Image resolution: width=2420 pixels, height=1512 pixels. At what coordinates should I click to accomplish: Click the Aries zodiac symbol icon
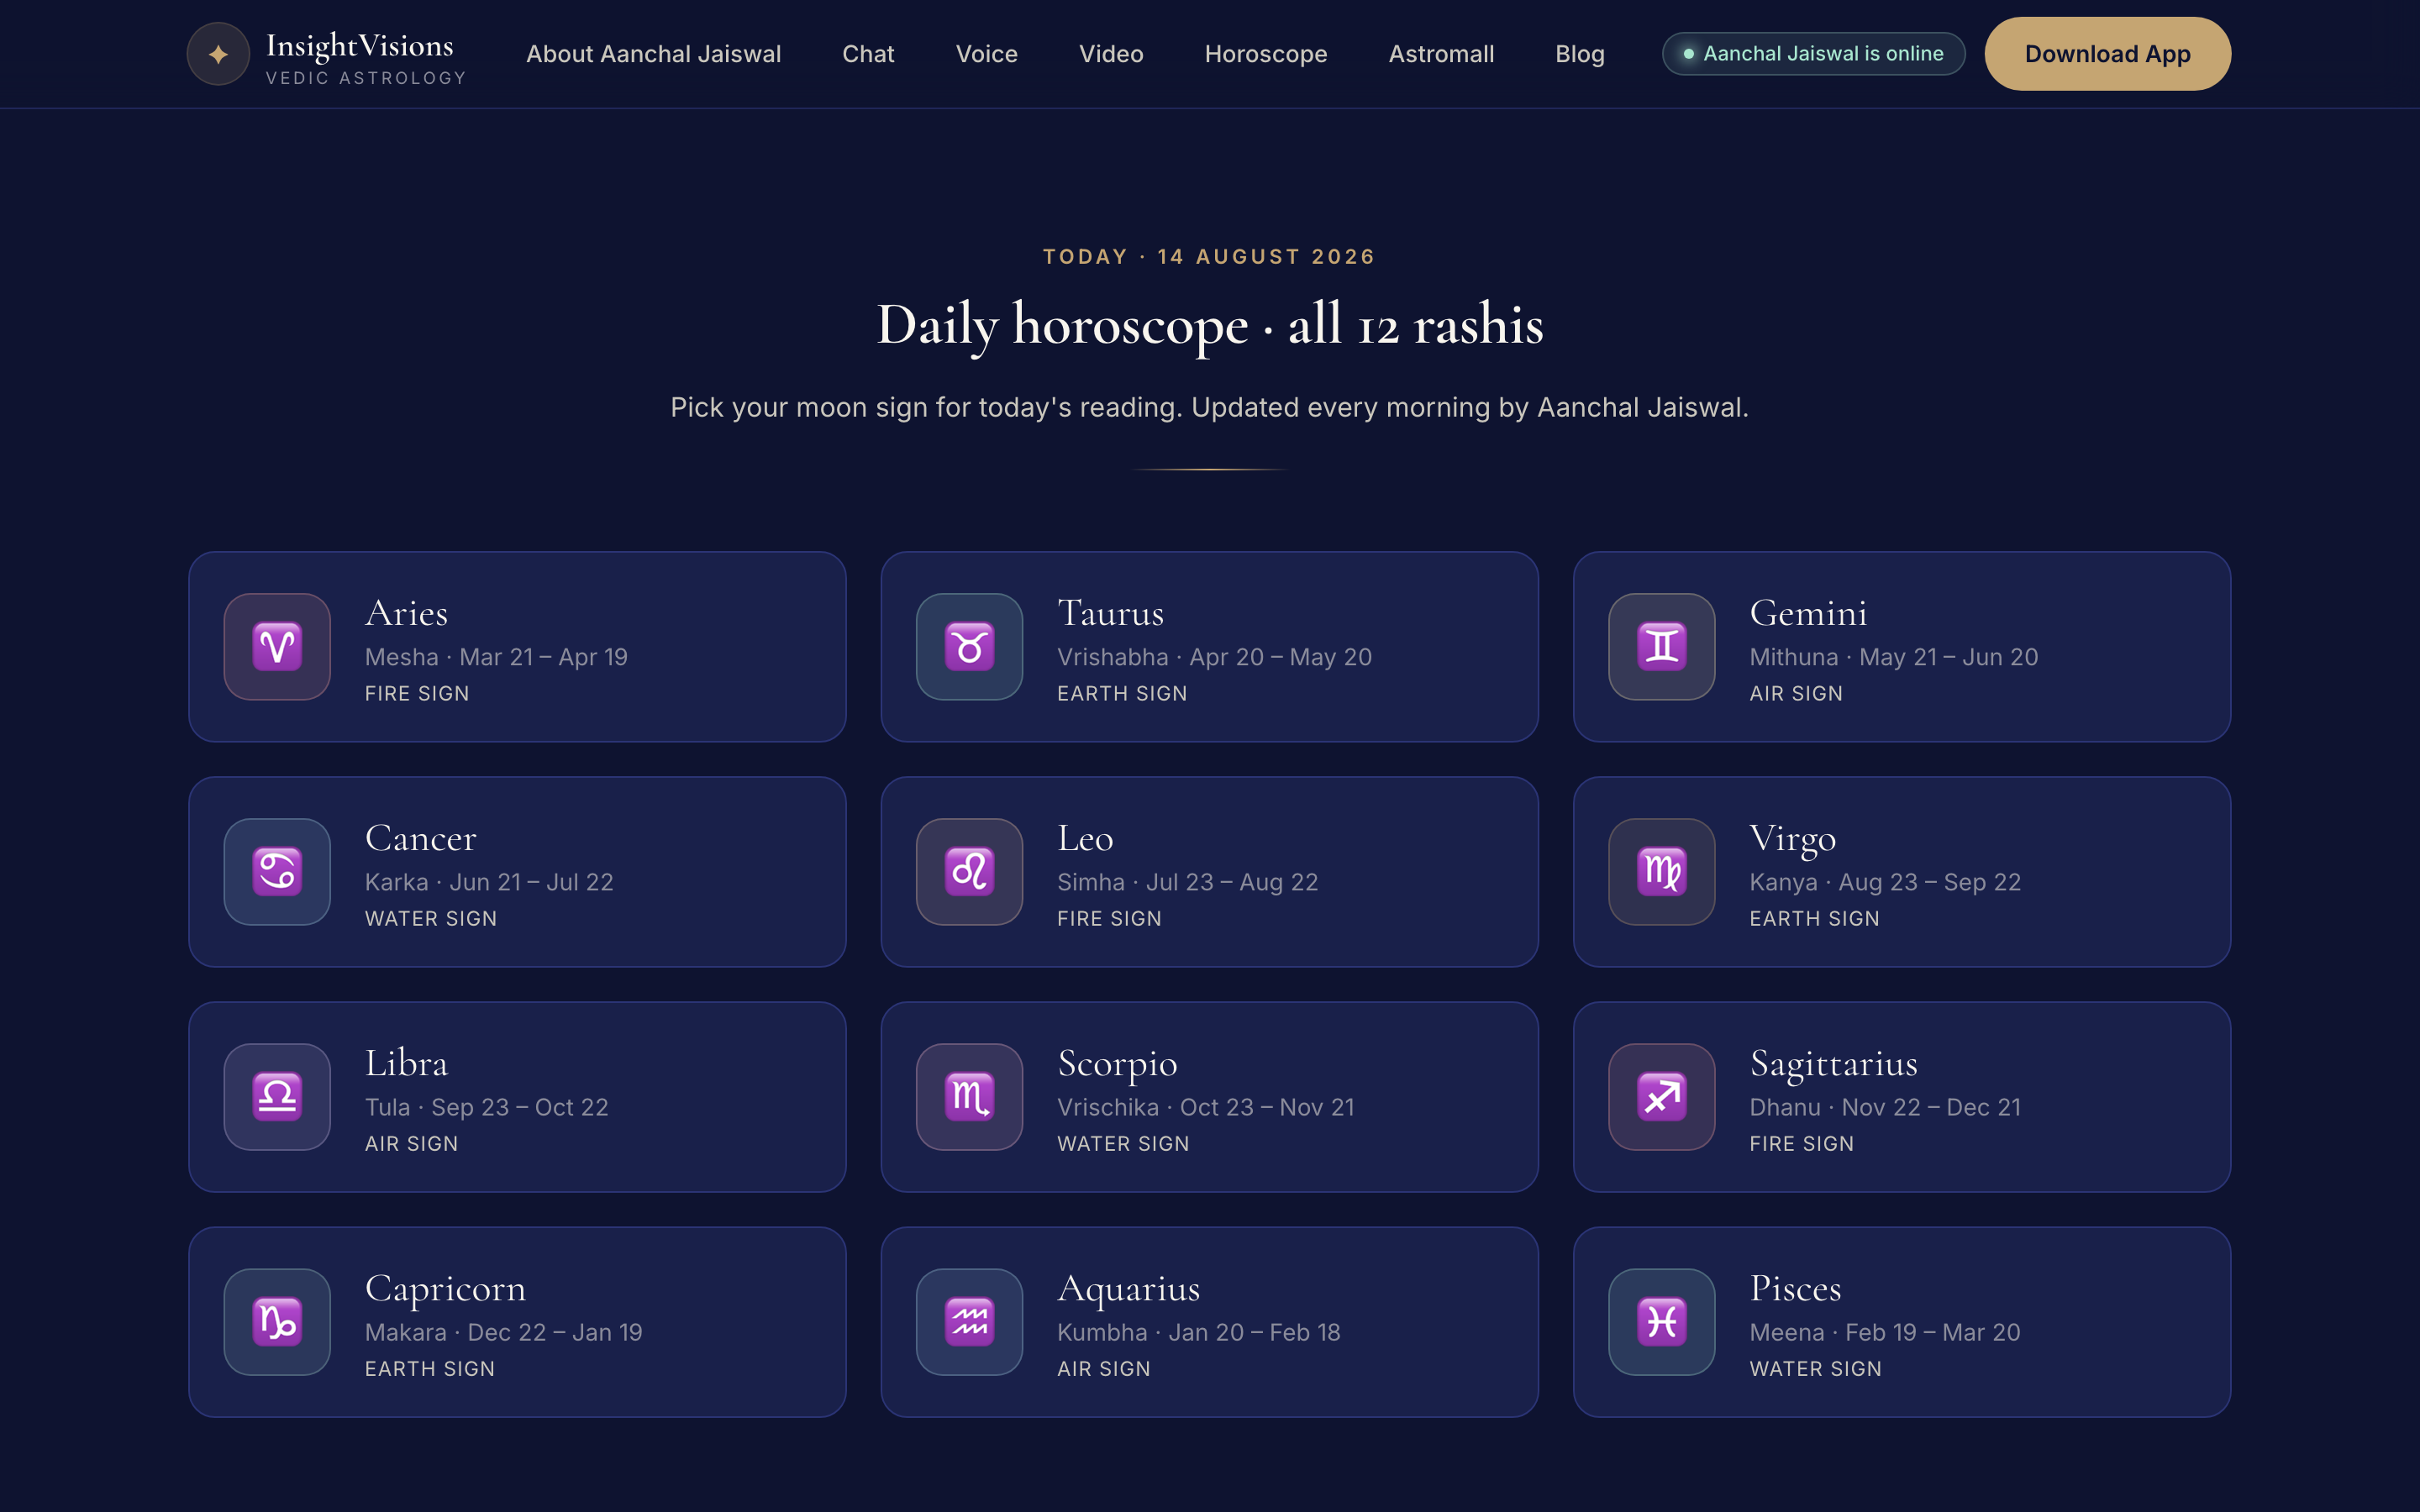(x=277, y=647)
